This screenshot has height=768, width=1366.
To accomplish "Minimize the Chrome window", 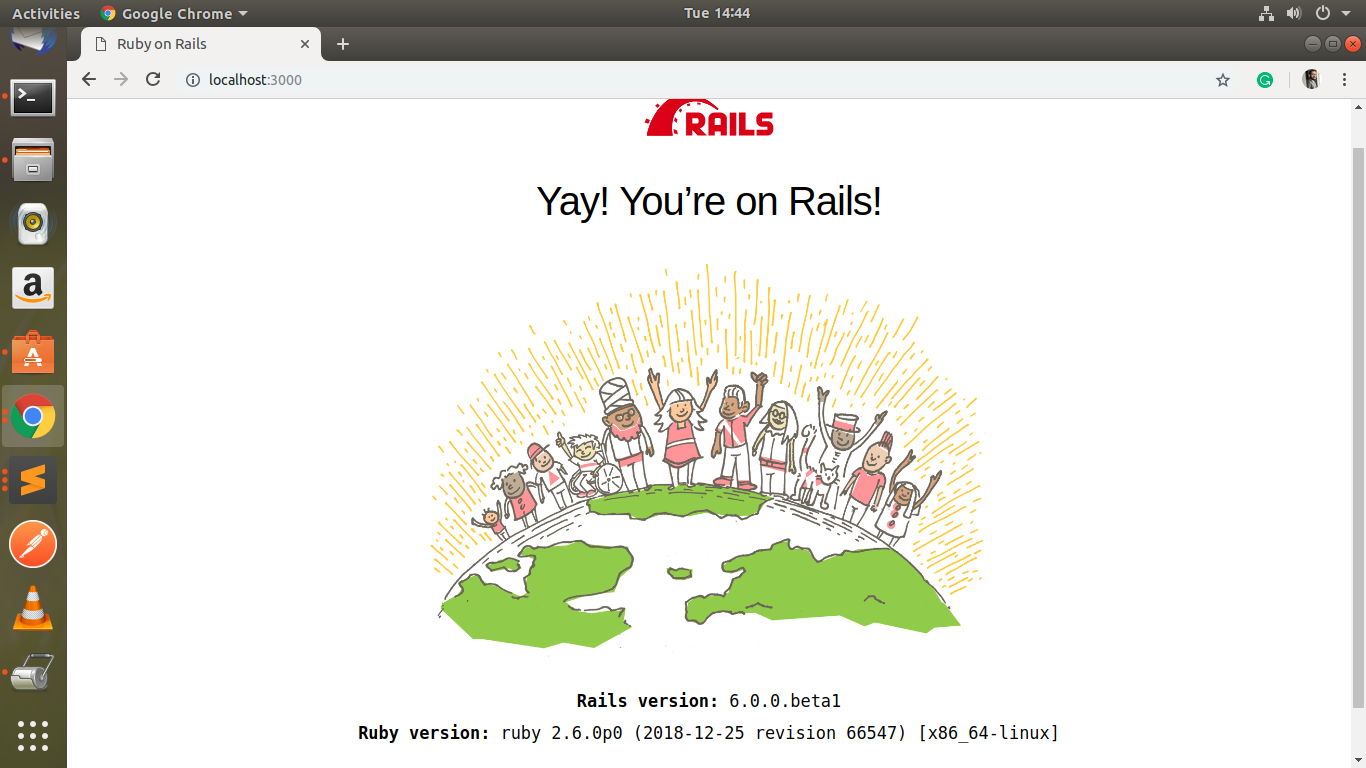I will (1313, 44).
